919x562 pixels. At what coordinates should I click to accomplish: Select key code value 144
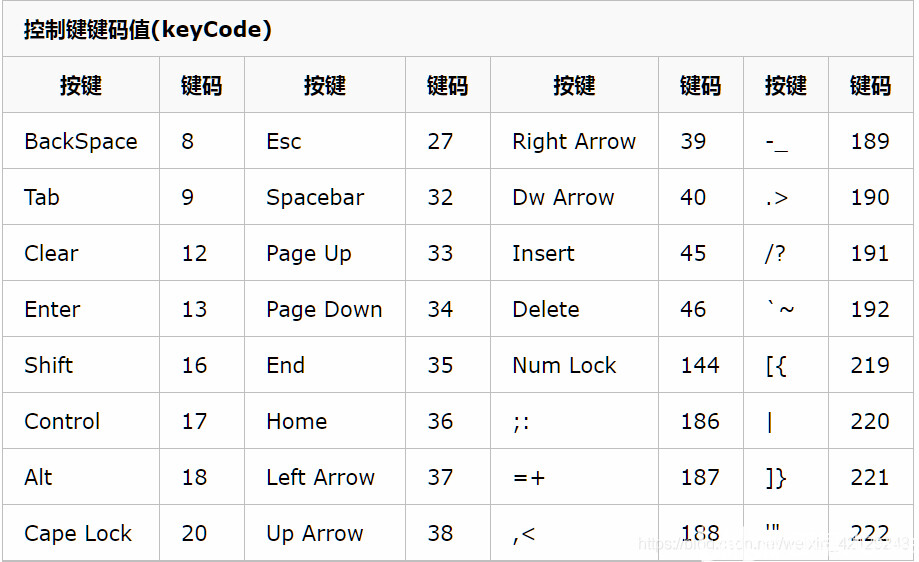click(x=701, y=365)
